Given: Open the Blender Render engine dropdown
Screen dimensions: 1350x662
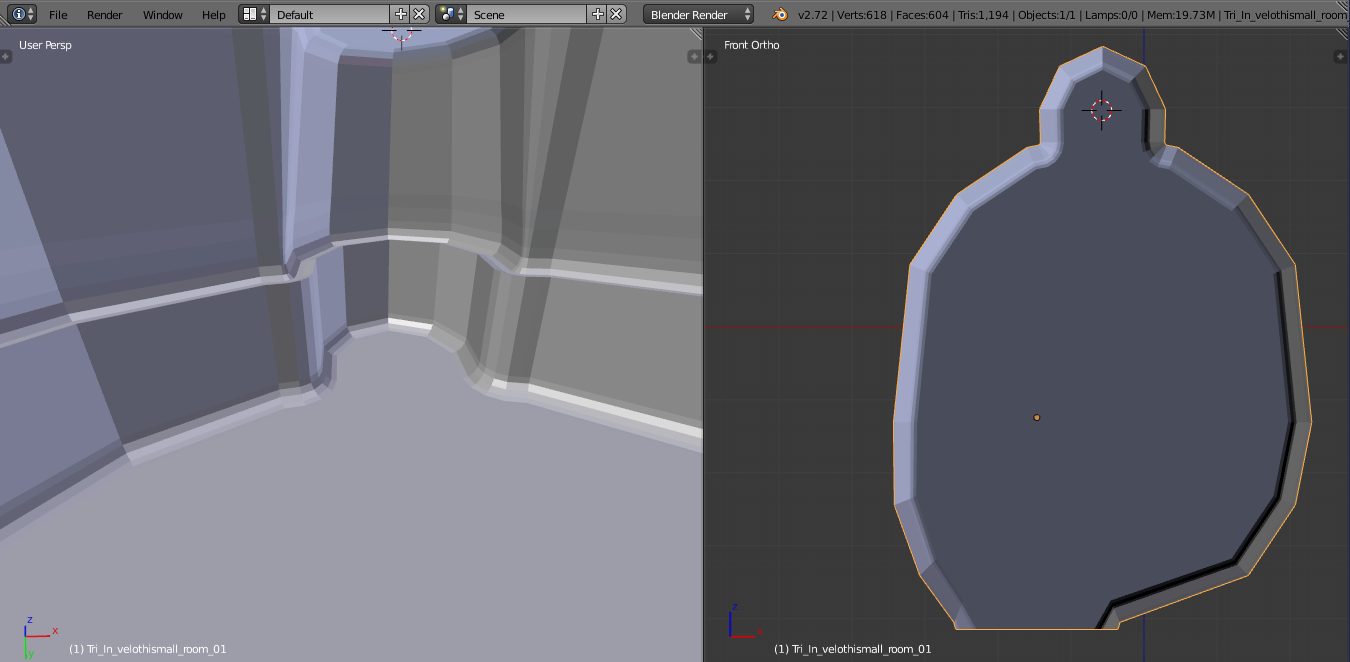Looking at the screenshot, I should (x=698, y=15).
